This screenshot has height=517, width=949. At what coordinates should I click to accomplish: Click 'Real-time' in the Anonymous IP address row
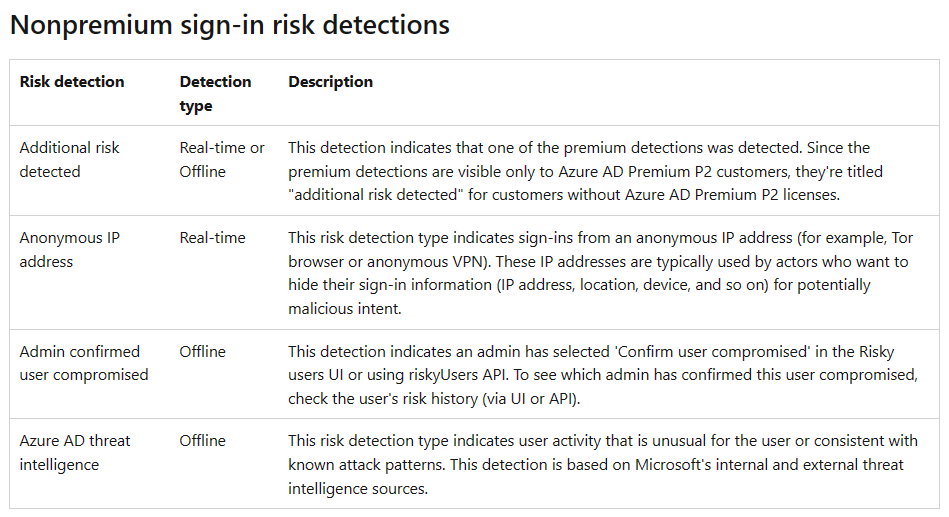212,238
